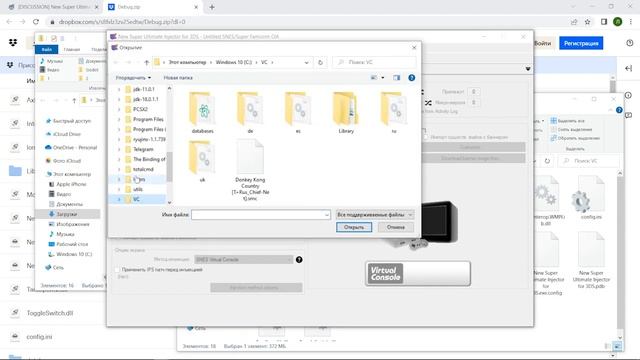The height and width of the screenshot is (360, 640).
Task: Switch to the New Super Ultimate discussion tab
Action: coord(53,7)
